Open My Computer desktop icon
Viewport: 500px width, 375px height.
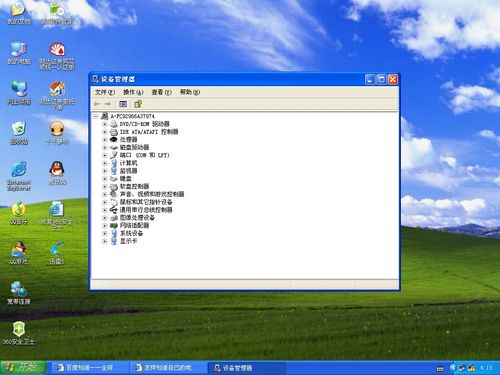tap(19, 53)
